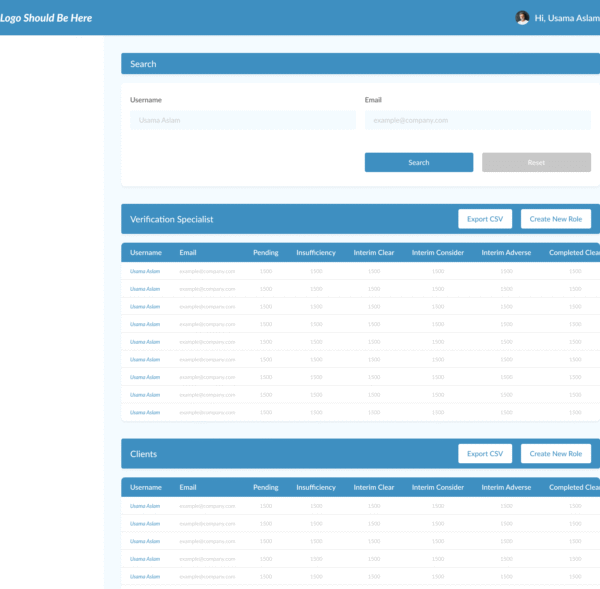Click the 'Hi, Usama Aslam' profile name

[x=567, y=18]
